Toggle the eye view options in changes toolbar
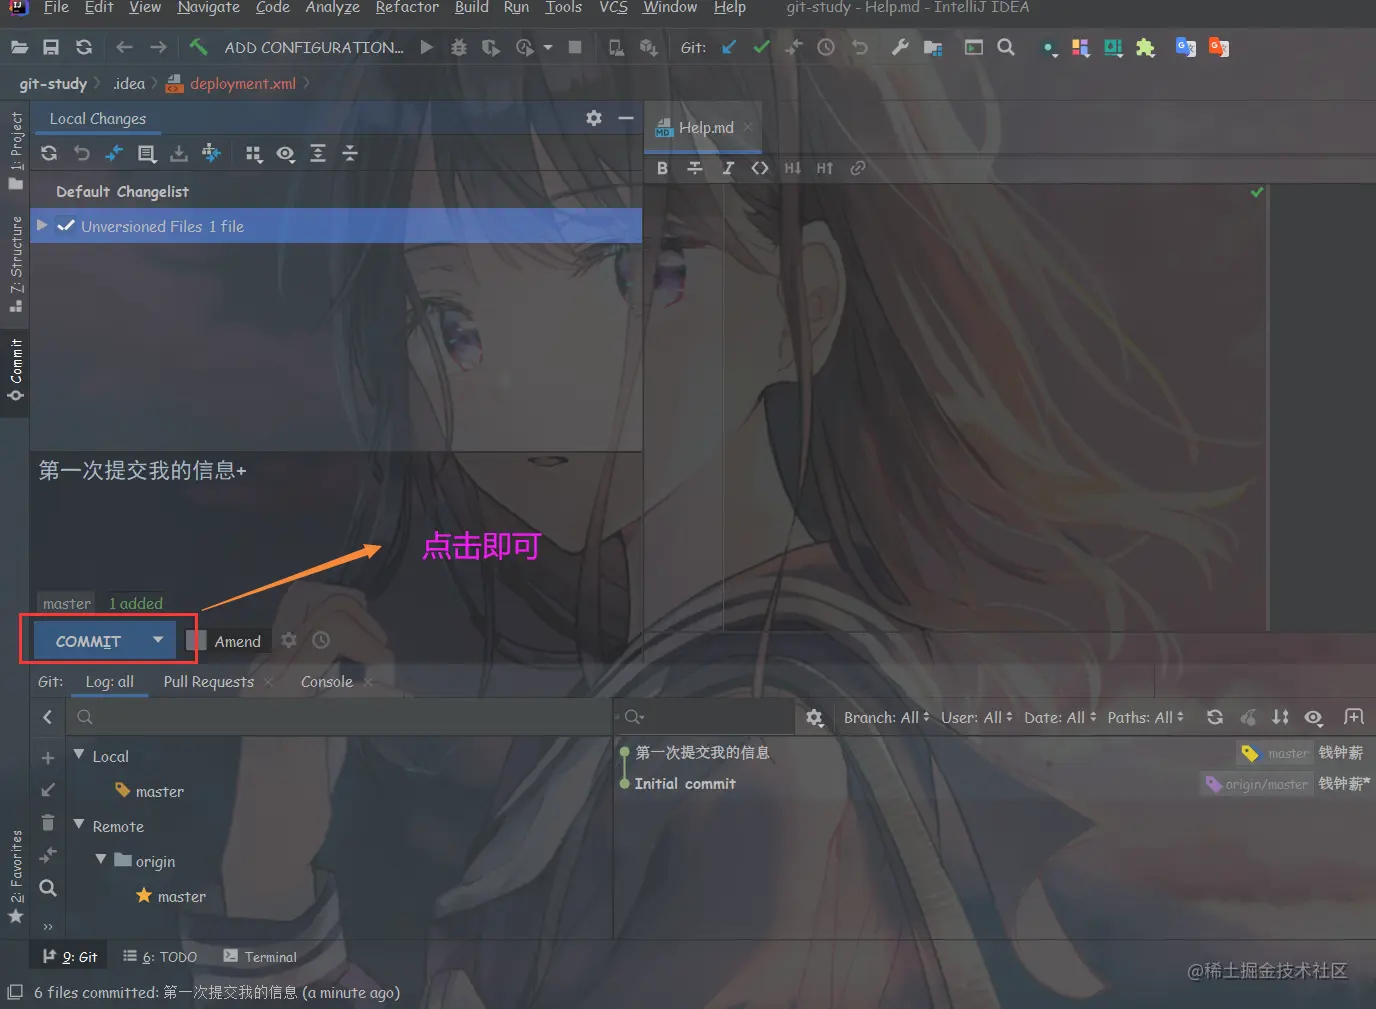 click(286, 153)
